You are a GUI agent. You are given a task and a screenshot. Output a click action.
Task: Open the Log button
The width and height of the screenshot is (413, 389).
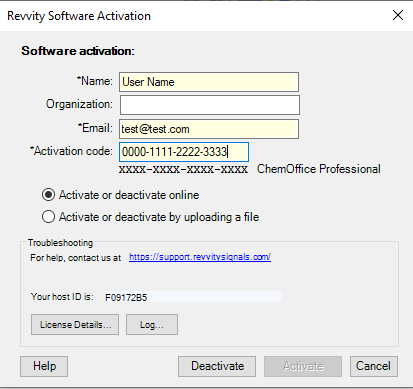152,324
